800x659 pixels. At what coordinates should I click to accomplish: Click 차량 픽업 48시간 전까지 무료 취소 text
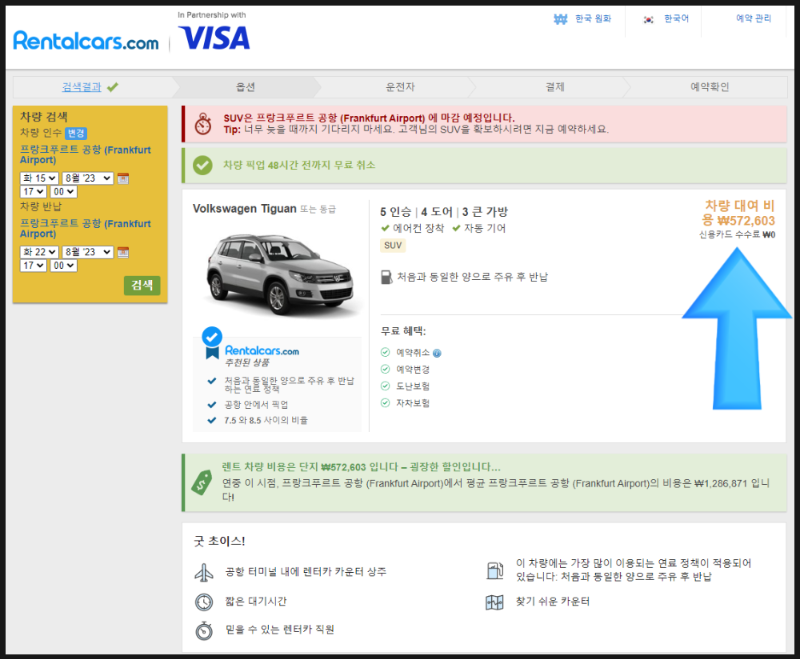(x=299, y=165)
